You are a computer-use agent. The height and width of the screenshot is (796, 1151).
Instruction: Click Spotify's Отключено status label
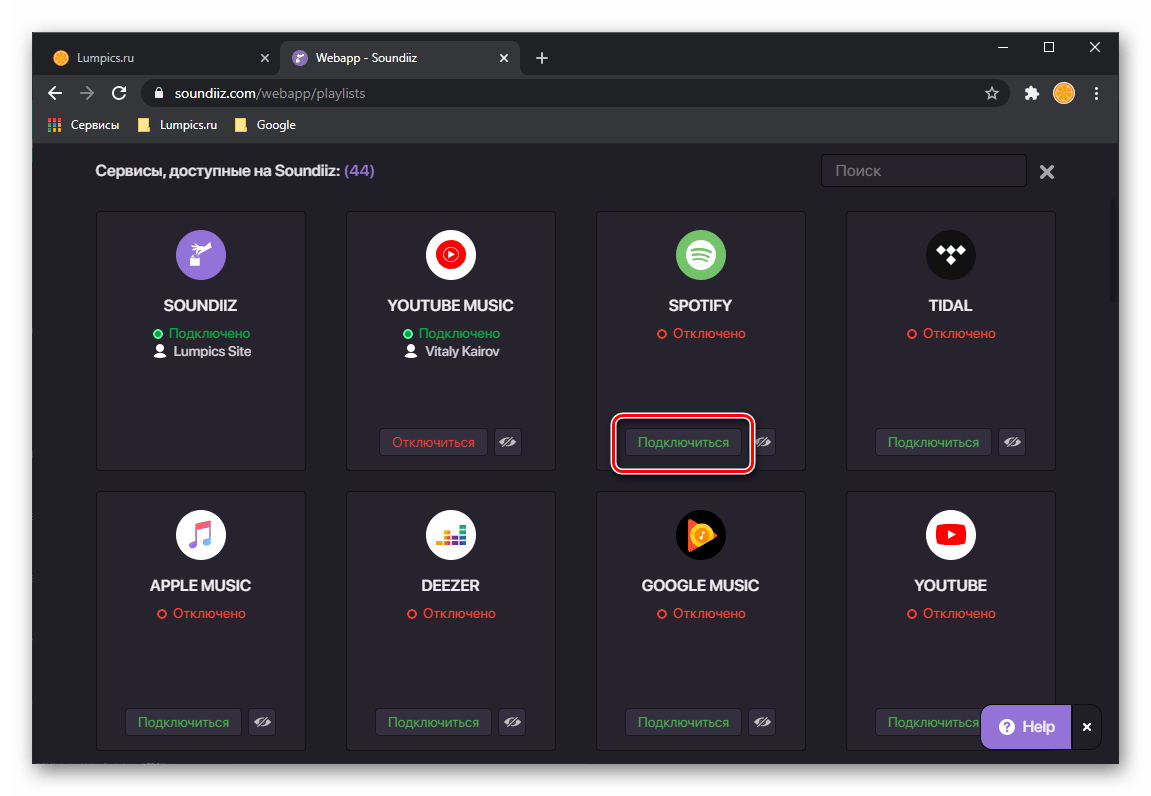709,333
